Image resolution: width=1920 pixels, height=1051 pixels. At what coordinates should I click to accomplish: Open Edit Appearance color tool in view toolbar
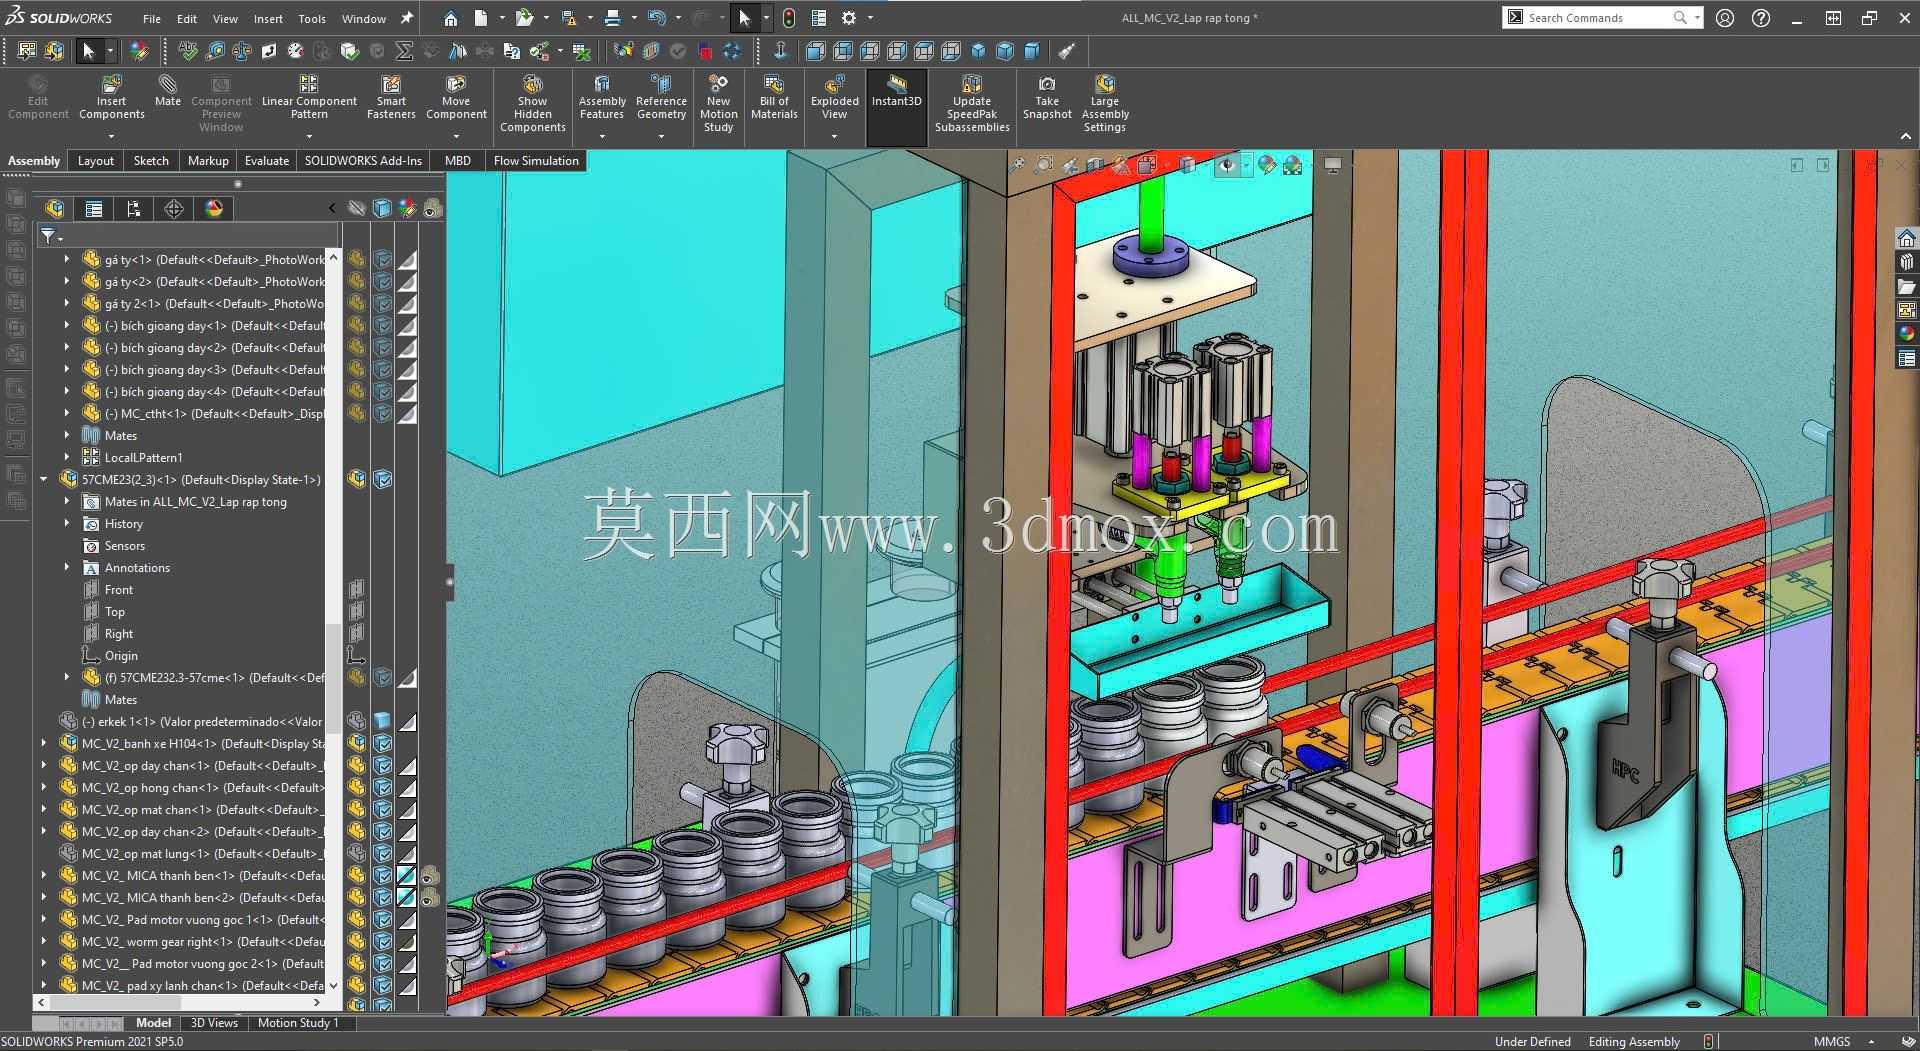pyautogui.click(x=1267, y=165)
